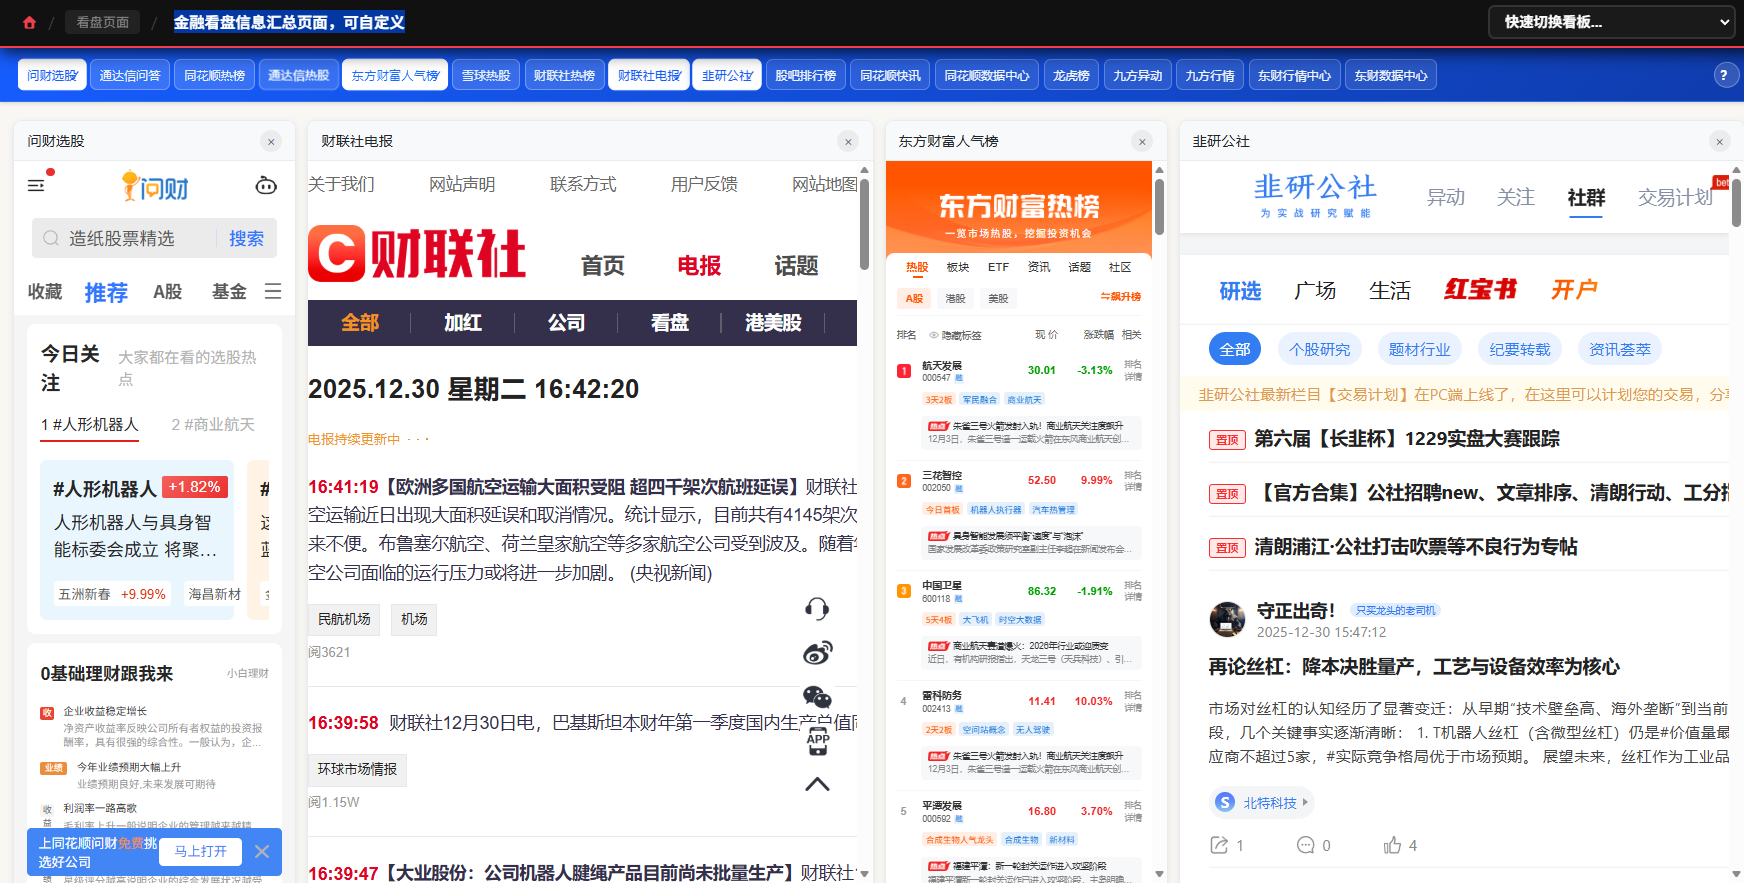
Task: Click the 融 tag beside 002050
Action: coord(959,488)
